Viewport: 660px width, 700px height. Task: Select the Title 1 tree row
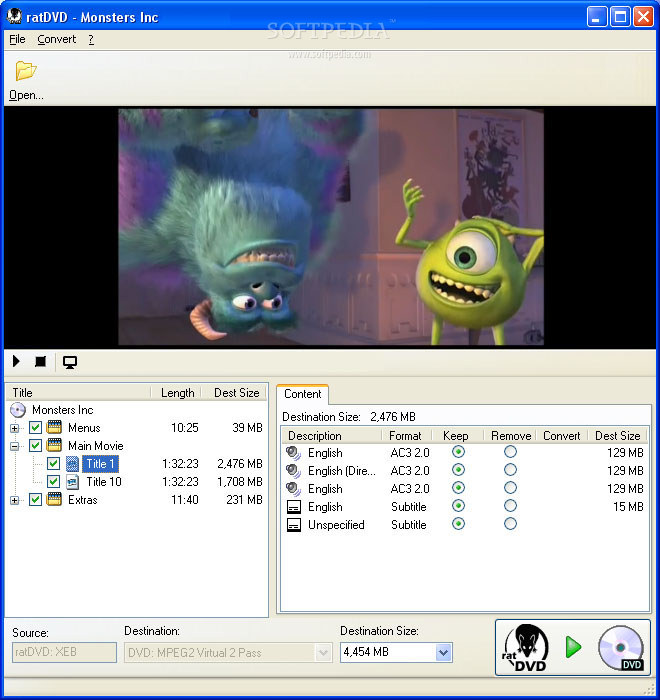point(100,464)
